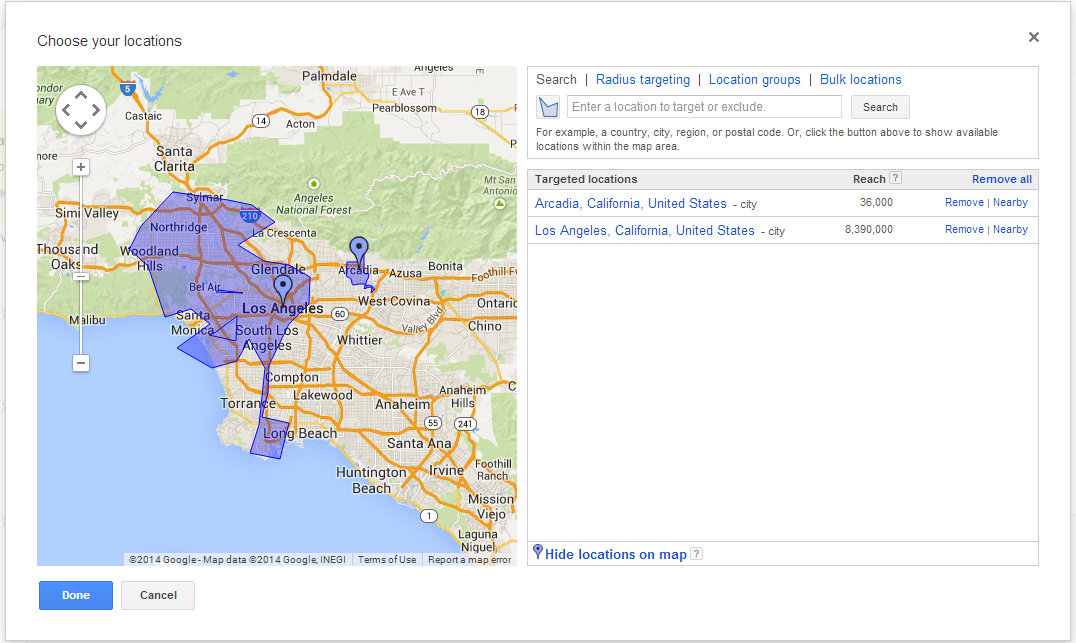This screenshot has width=1076, height=643.
Task: Switch to Radius targeting tab
Action: [x=642, y=80]
